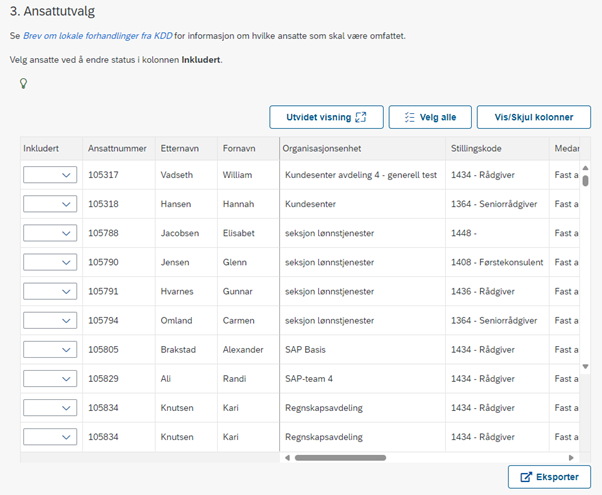The height and width of the screenshot is (495, 602).
Task: Open Inkludert dropdown for Hansen Hannah
Action: click(x=50, y=204)
